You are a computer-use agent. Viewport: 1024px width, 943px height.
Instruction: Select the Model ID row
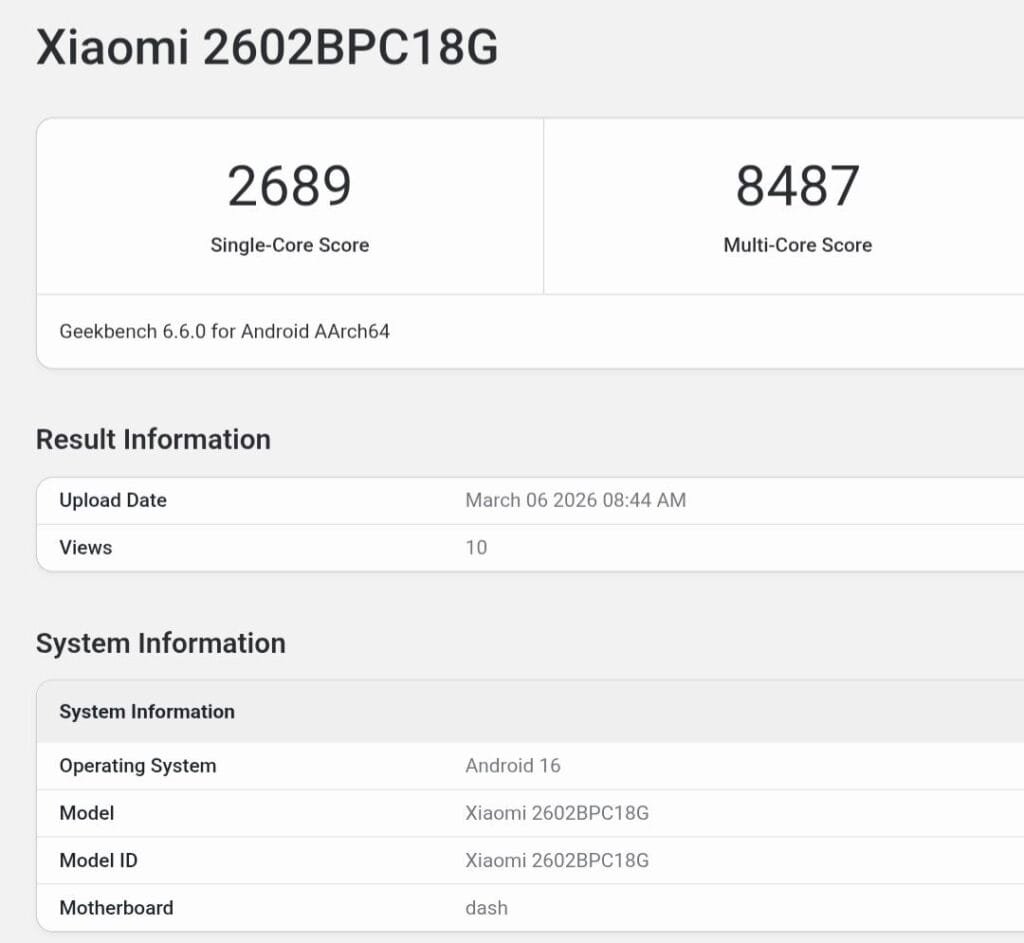pyautogui.click(x=97, y=860)
